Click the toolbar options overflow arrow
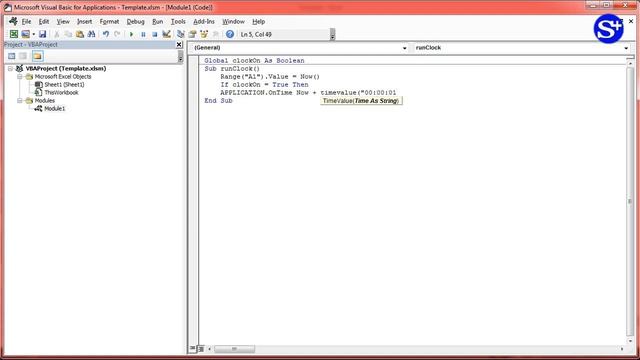The image size is (640, 360). tap(333, 34)
